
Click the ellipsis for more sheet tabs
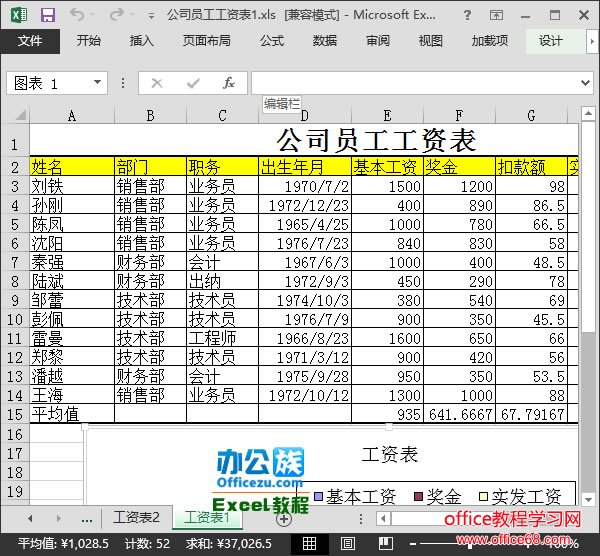click(x=87, y=518)
